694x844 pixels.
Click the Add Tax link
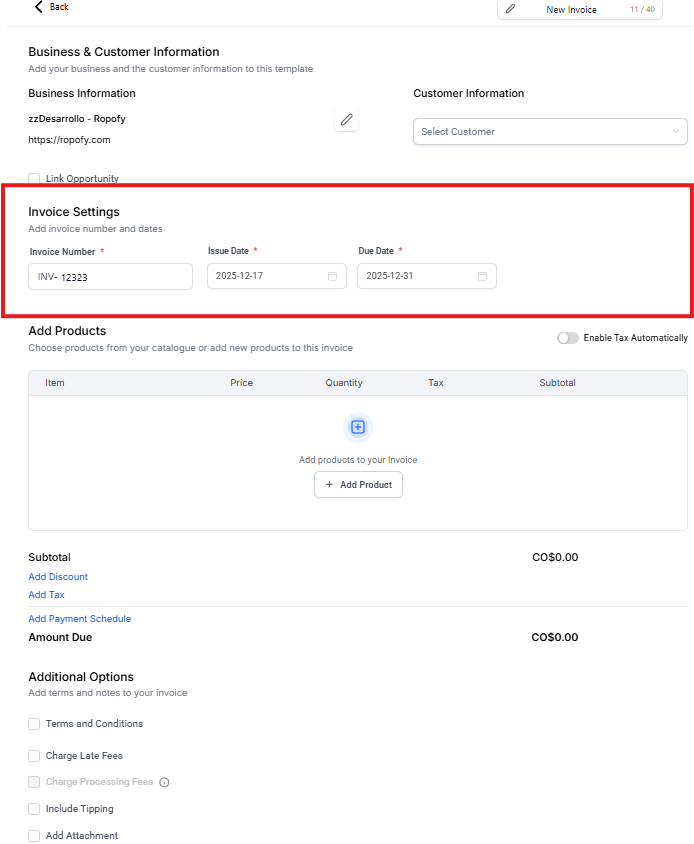pyautogui.click(x=46, y=595)
